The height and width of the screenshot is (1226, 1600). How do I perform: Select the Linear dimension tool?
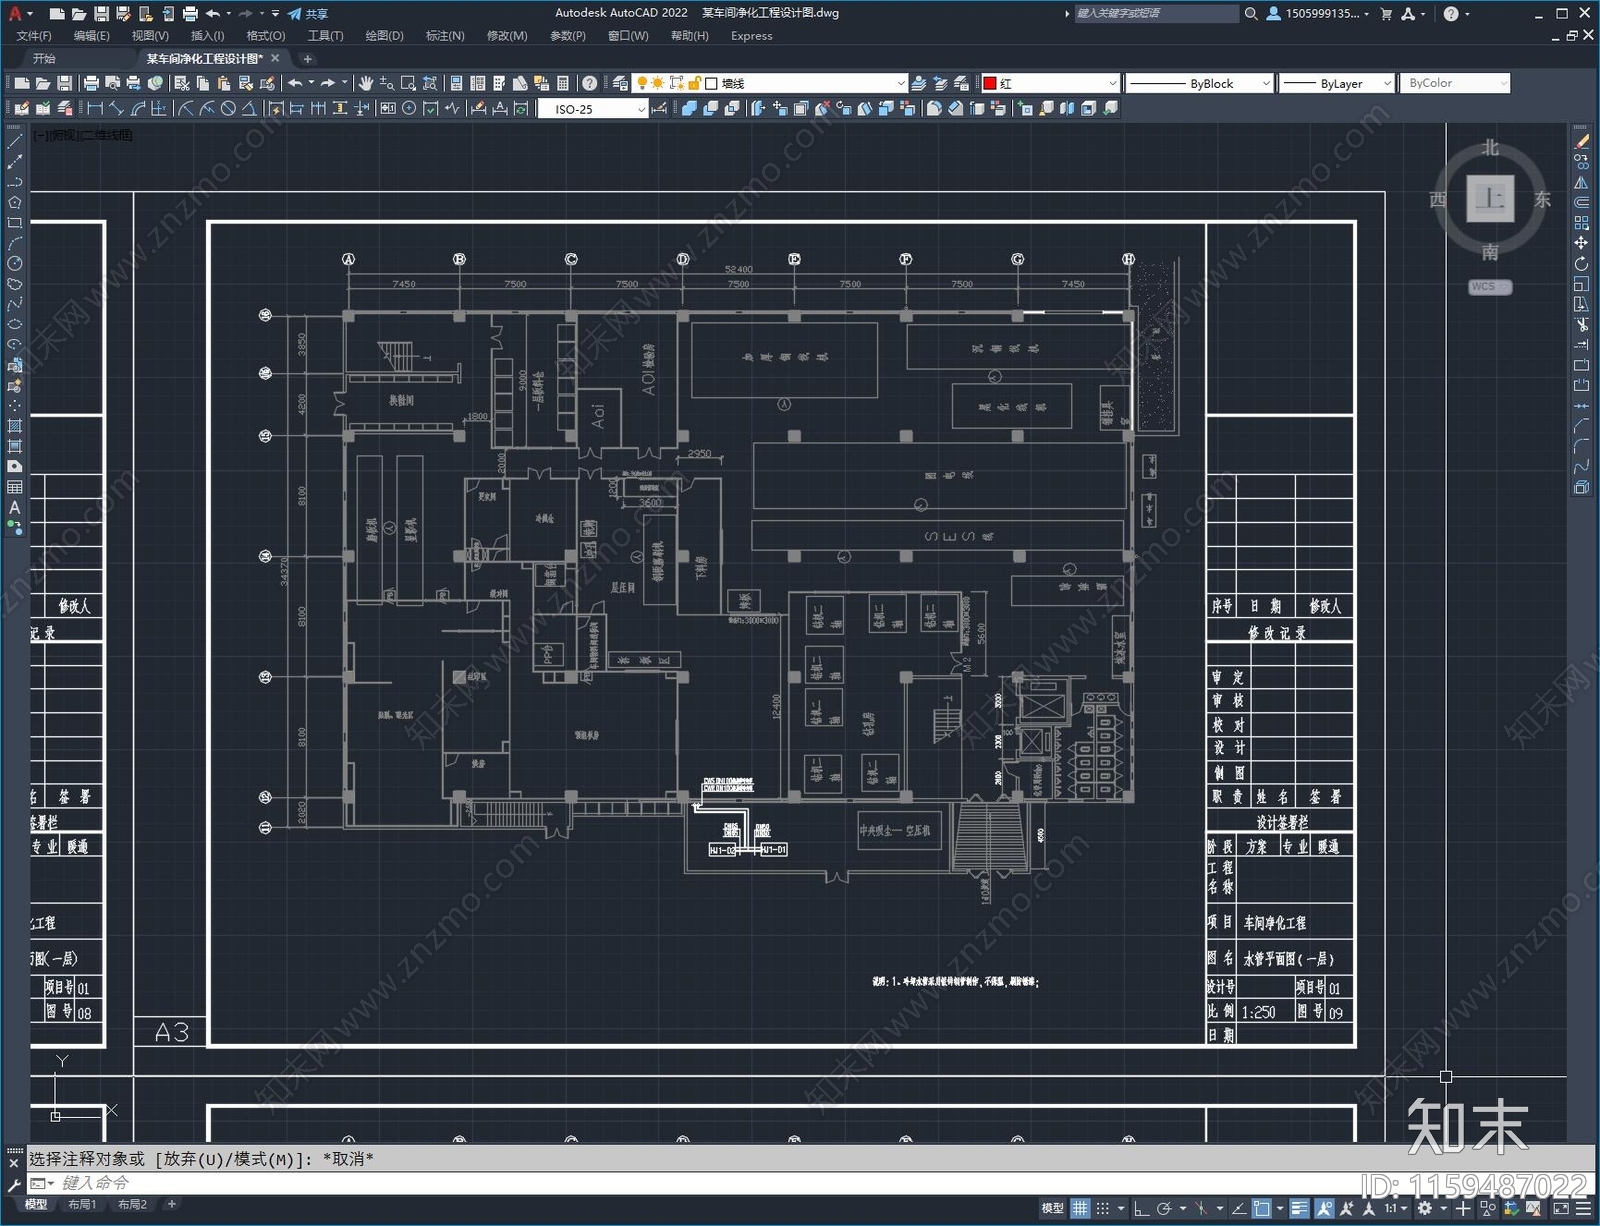pos(95,109)
